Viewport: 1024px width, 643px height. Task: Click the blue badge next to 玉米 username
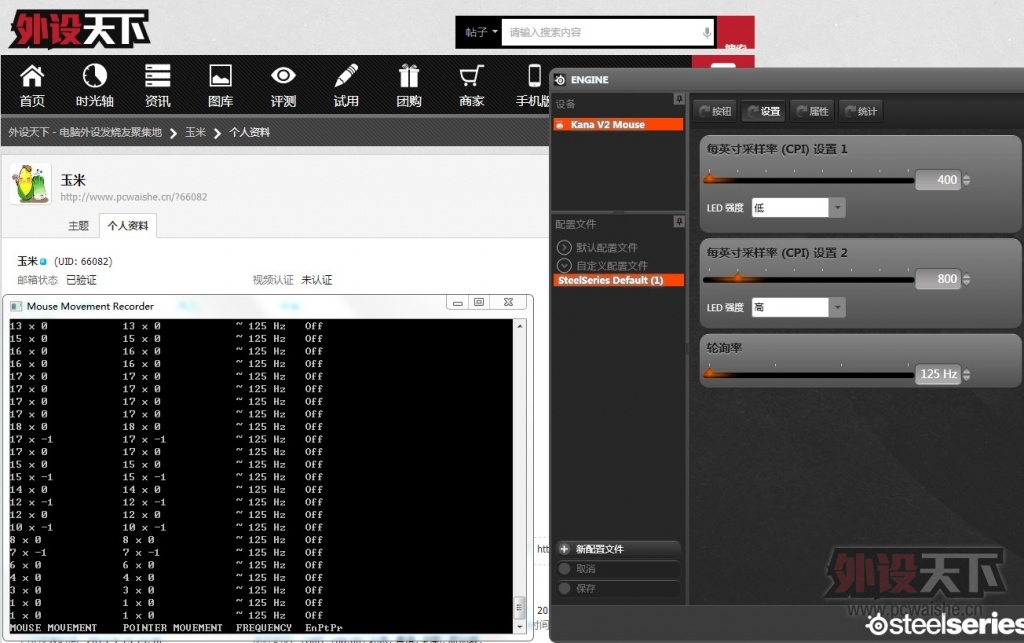click(x=43, y=261)
